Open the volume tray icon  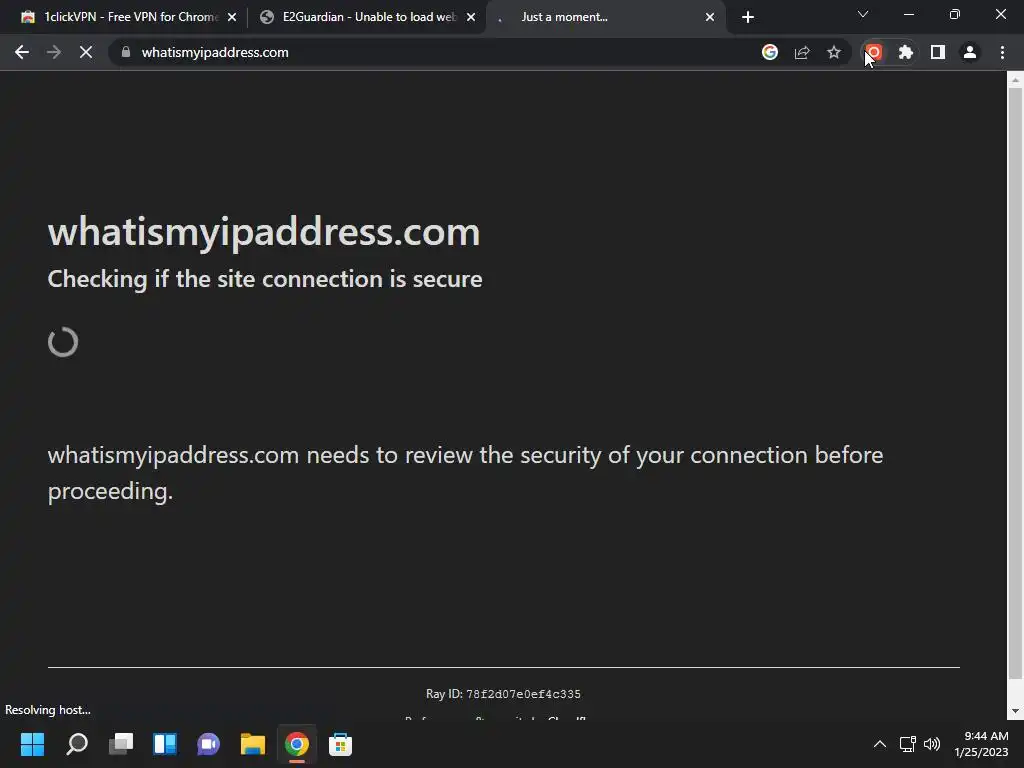click(932, 744)
